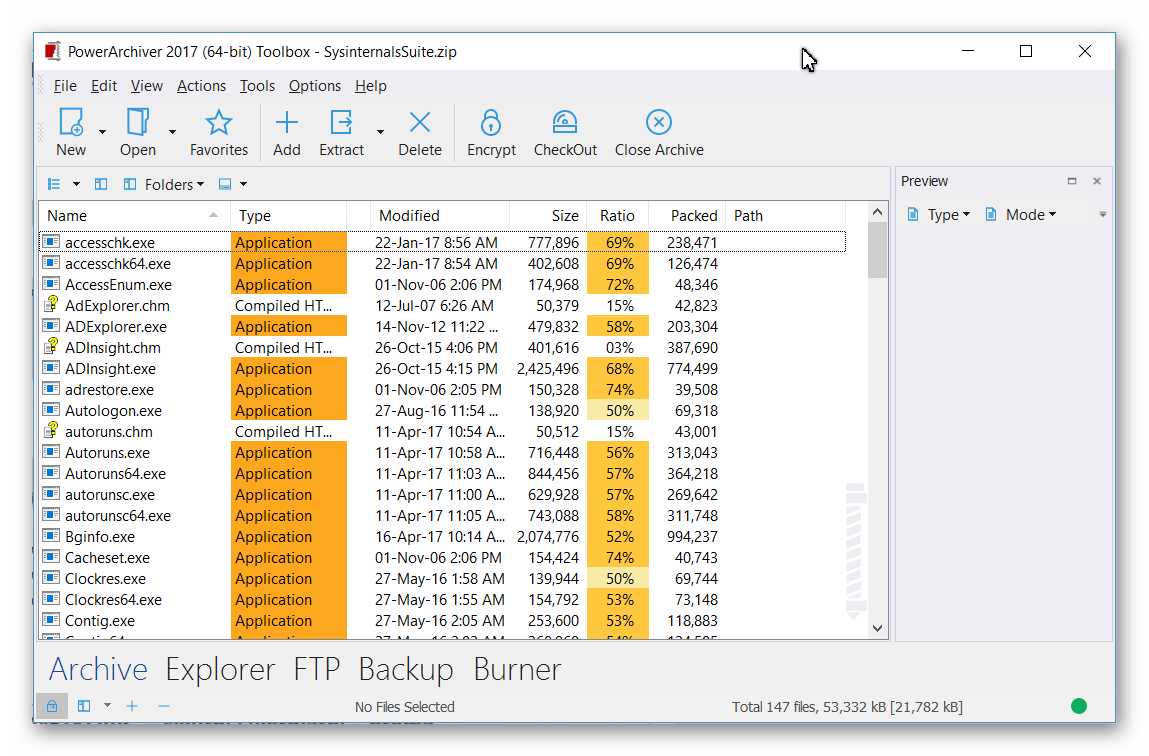Screen dimensions: 1149x756
Task: Click the file icon of accesschk.exe
Action: [x=51, y=241]
